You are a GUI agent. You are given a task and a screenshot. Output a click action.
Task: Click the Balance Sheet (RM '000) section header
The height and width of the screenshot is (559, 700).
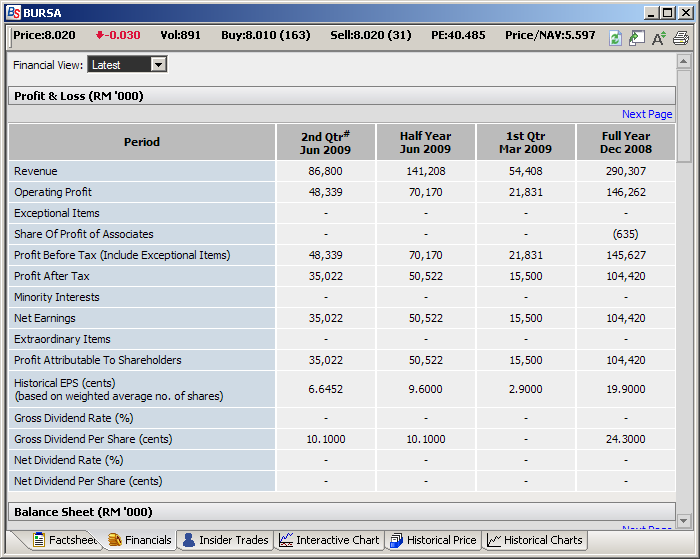coord(342,512)
